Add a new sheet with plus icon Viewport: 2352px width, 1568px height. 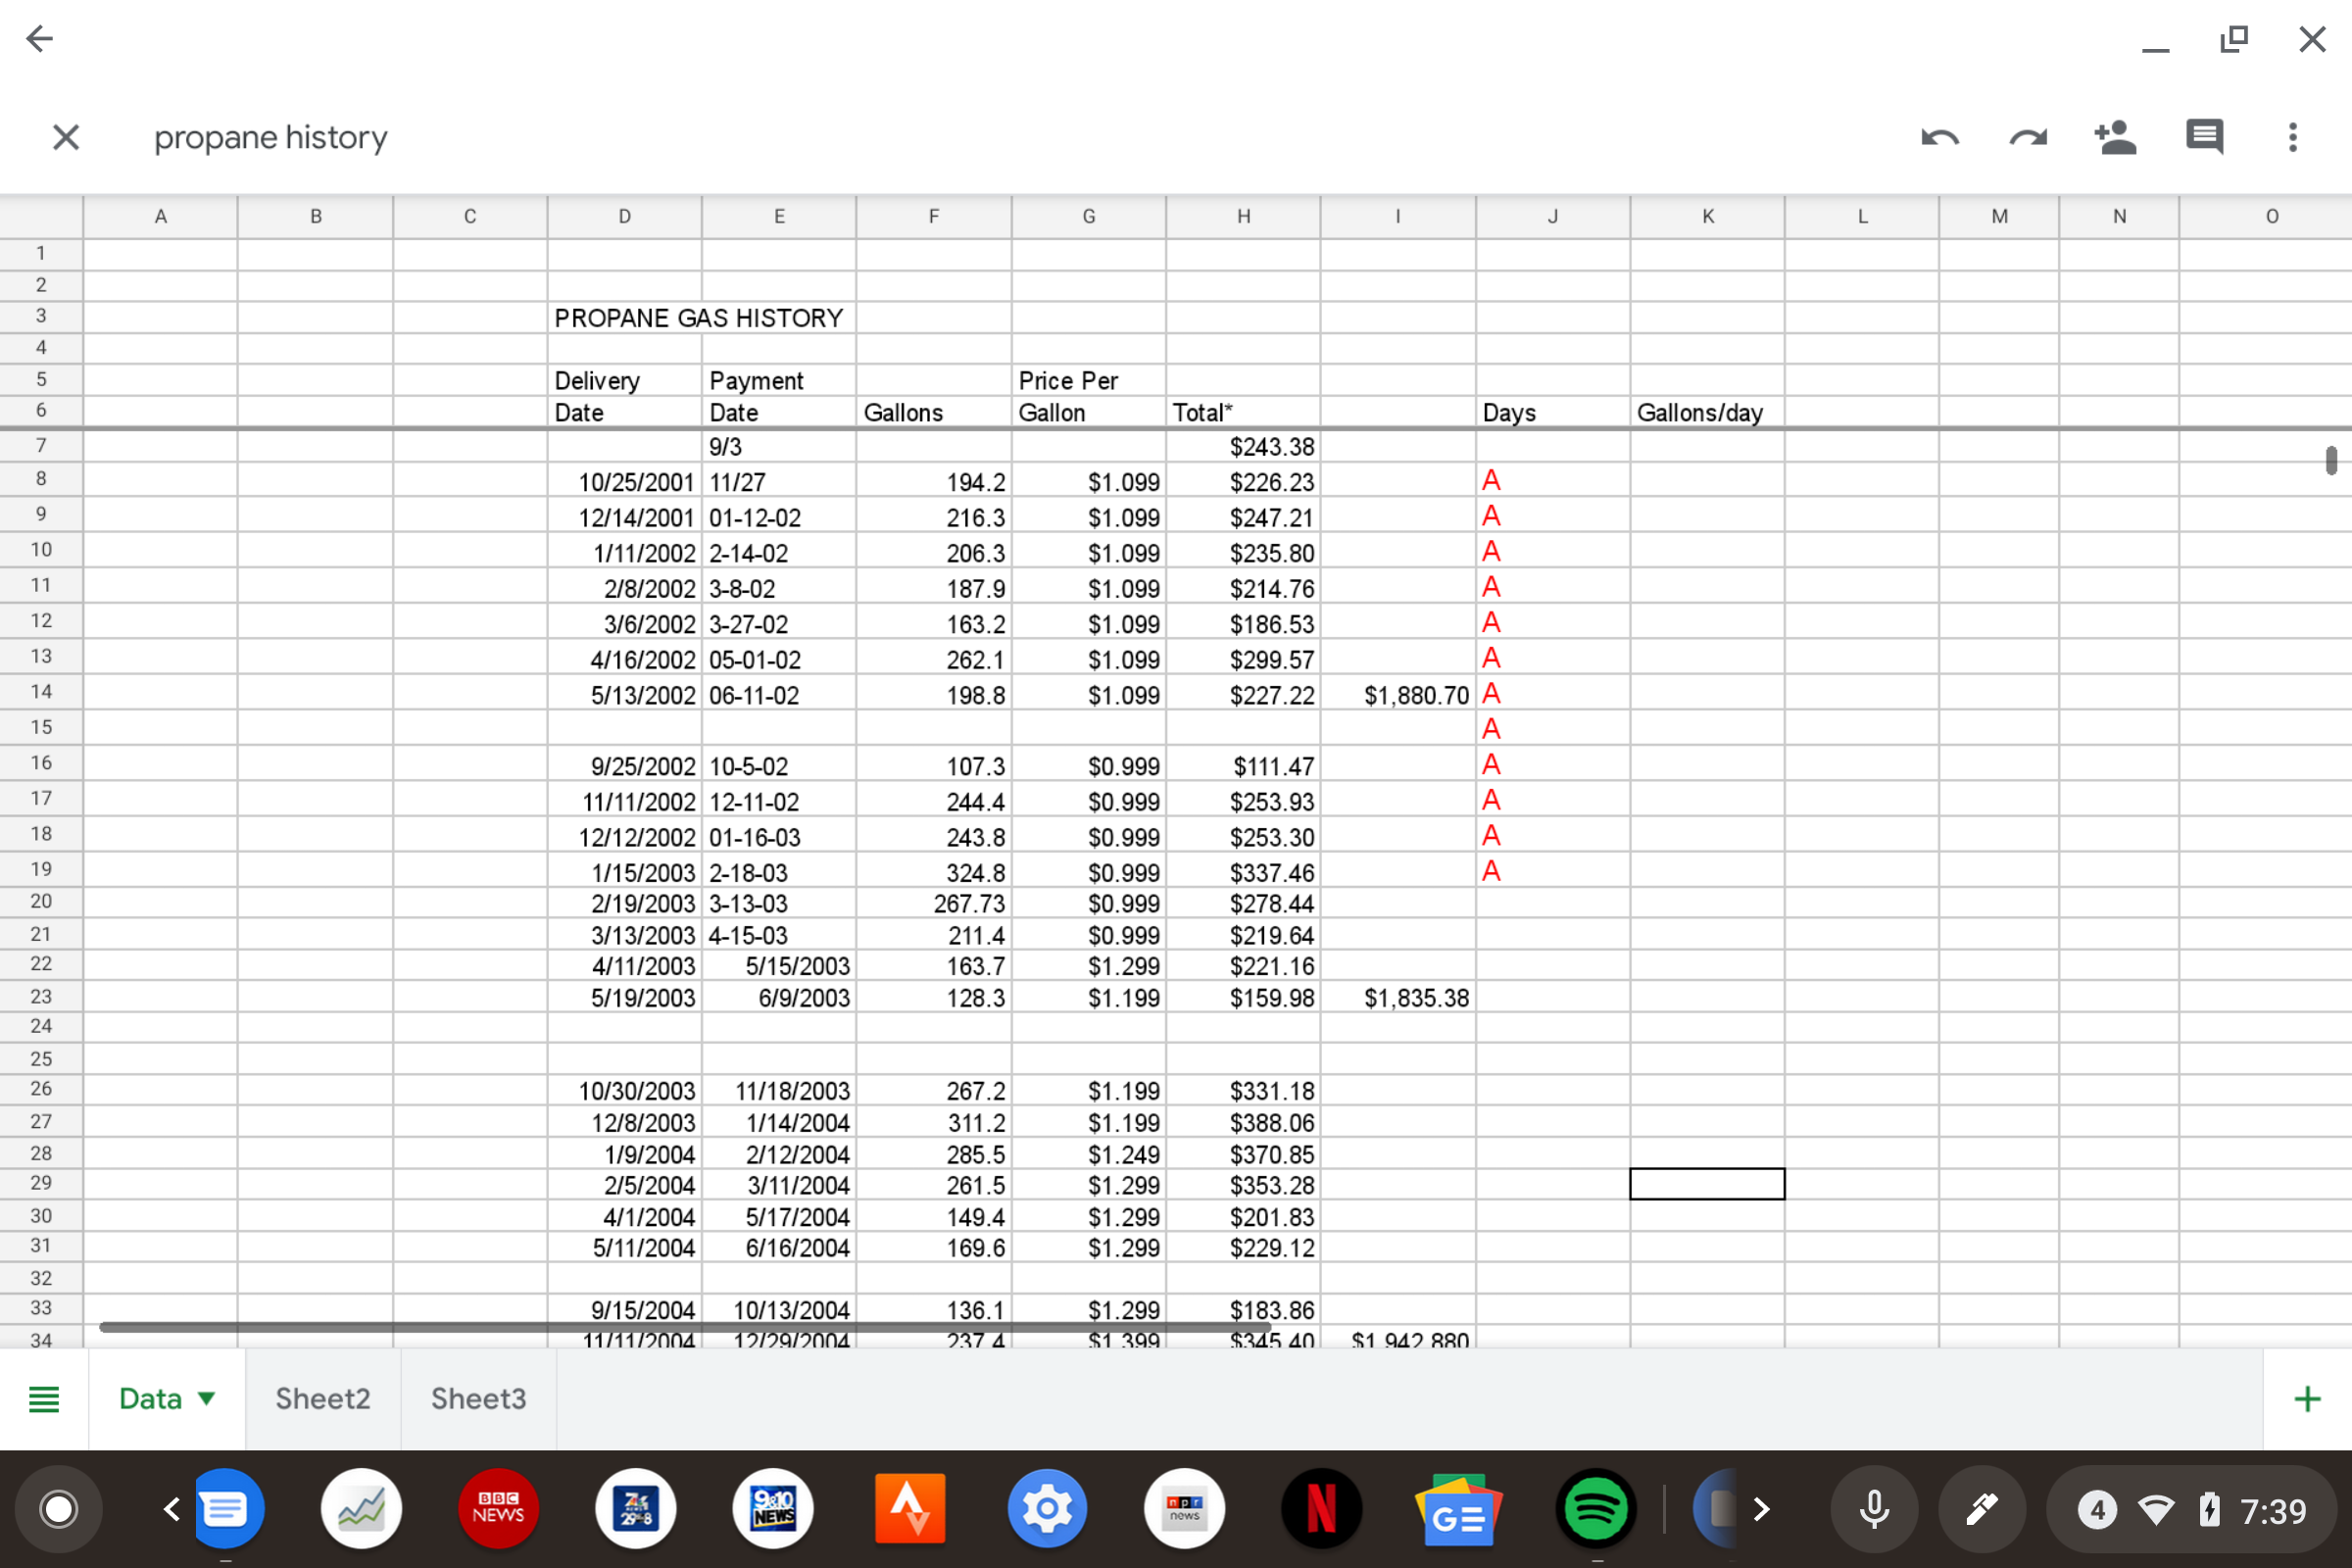tap(2306, 1398)
